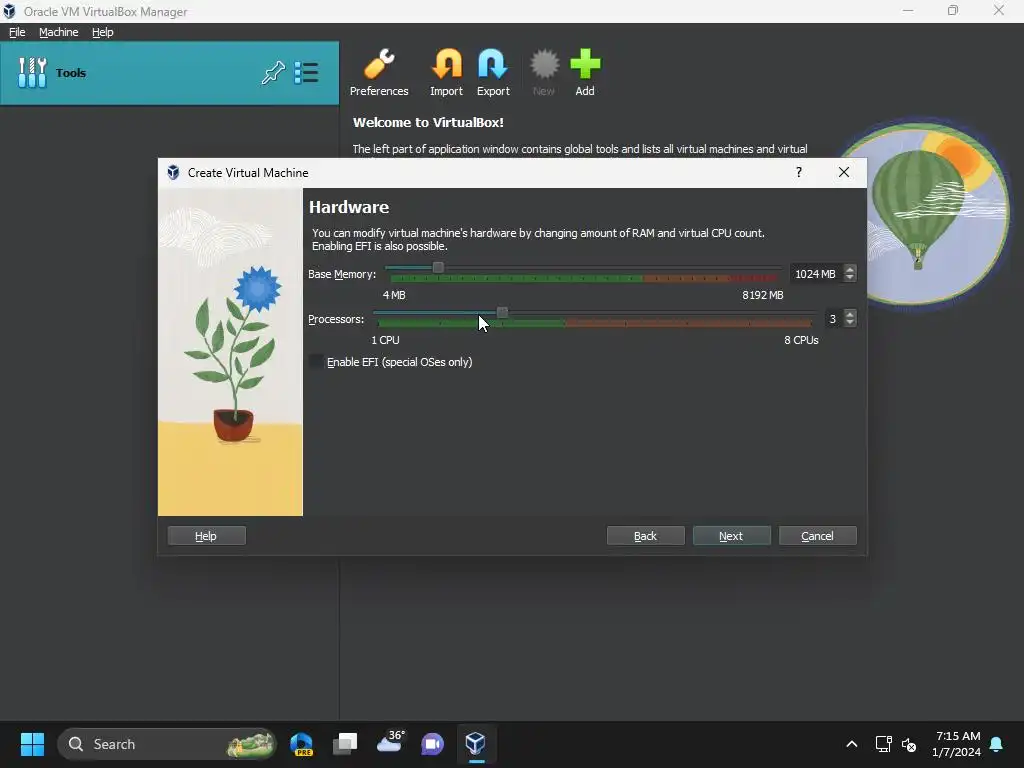Click the Export appliance icon
1024x768 pixels.
pyautogui.click(x=492, y=72)
